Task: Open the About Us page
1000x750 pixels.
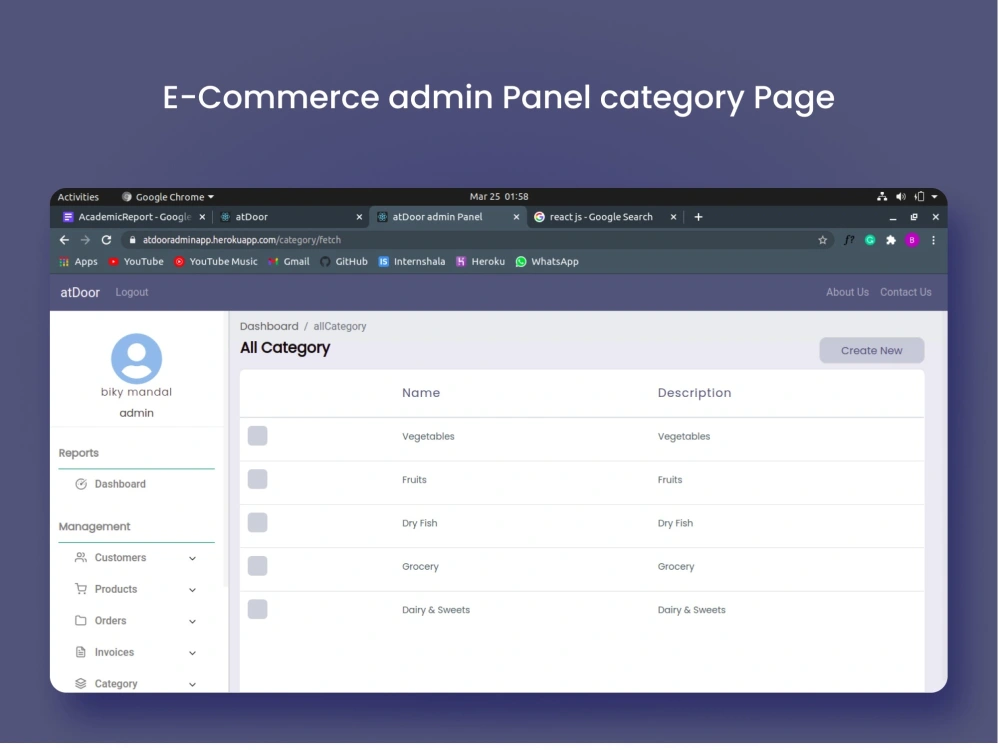Action: pos(848,293)
